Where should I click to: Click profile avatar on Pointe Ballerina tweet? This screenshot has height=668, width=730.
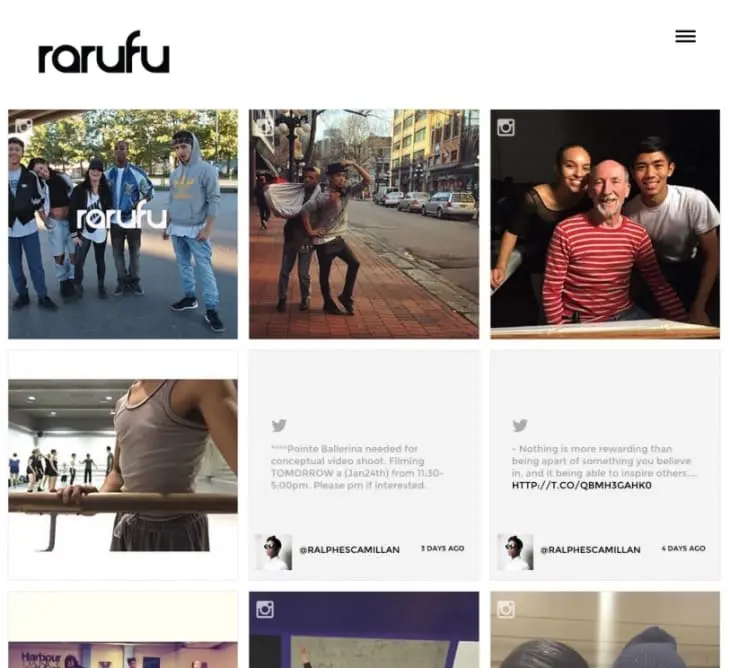(x=274, y=552)
